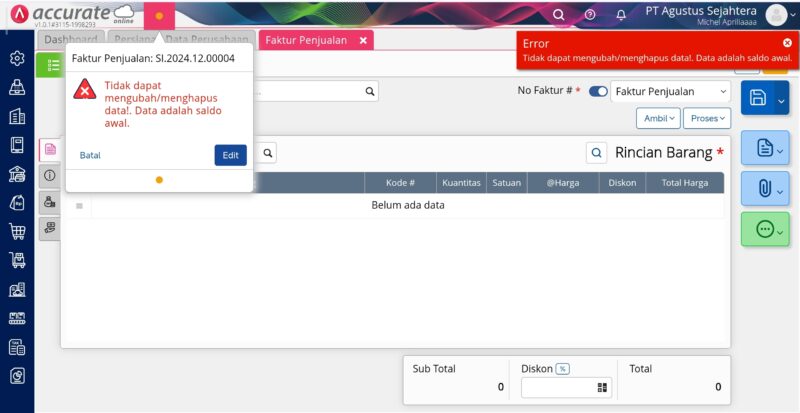
Task: Click the blue save disk button
Action: point(758,97)
